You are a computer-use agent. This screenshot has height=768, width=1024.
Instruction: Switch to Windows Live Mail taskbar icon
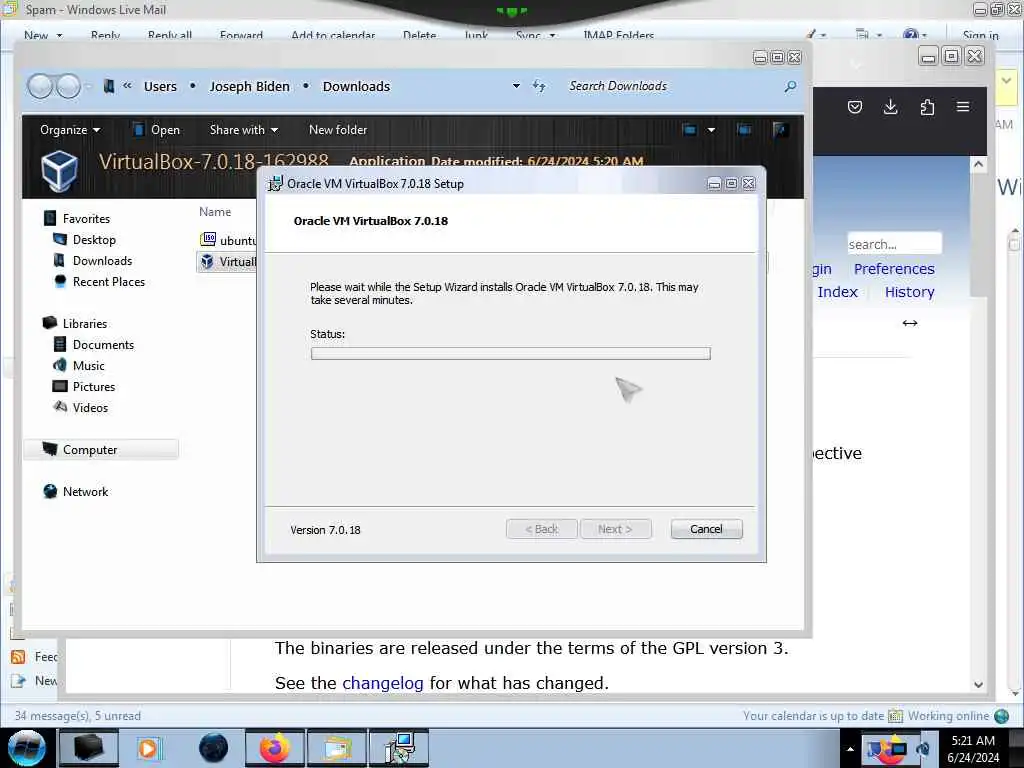[336, 748]
